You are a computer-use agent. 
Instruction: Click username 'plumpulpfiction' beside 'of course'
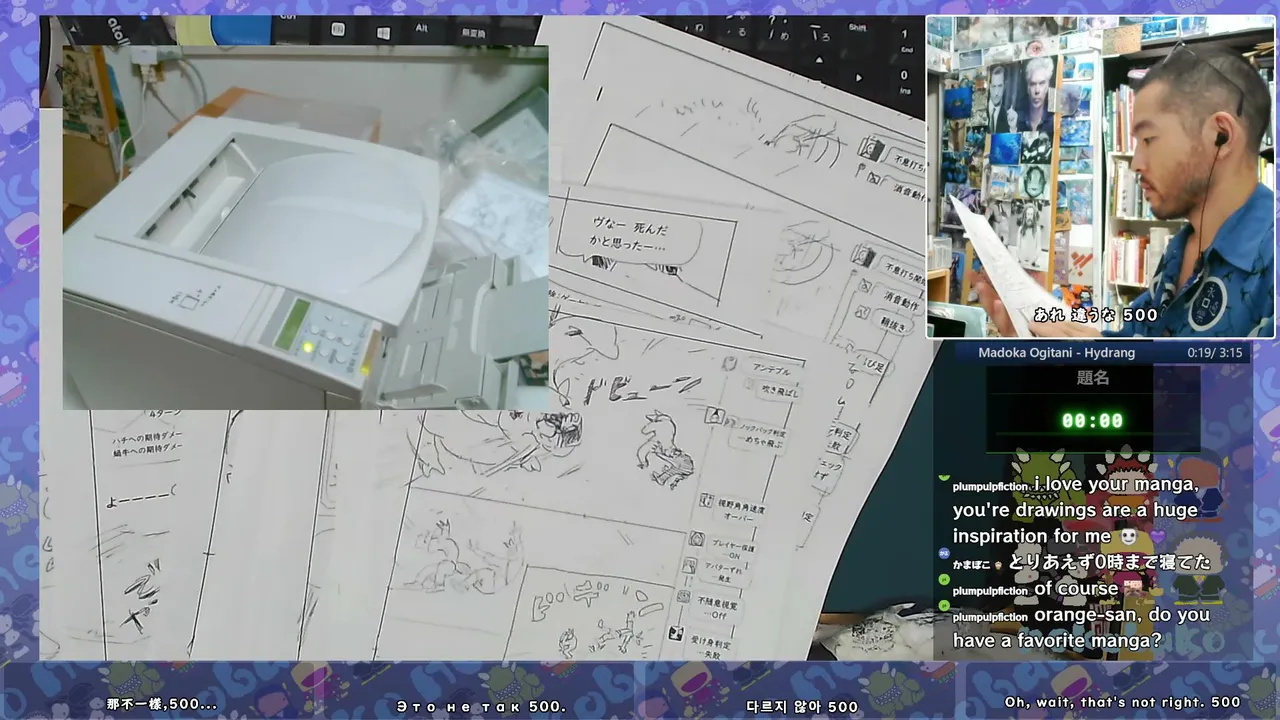coord(990,591)
